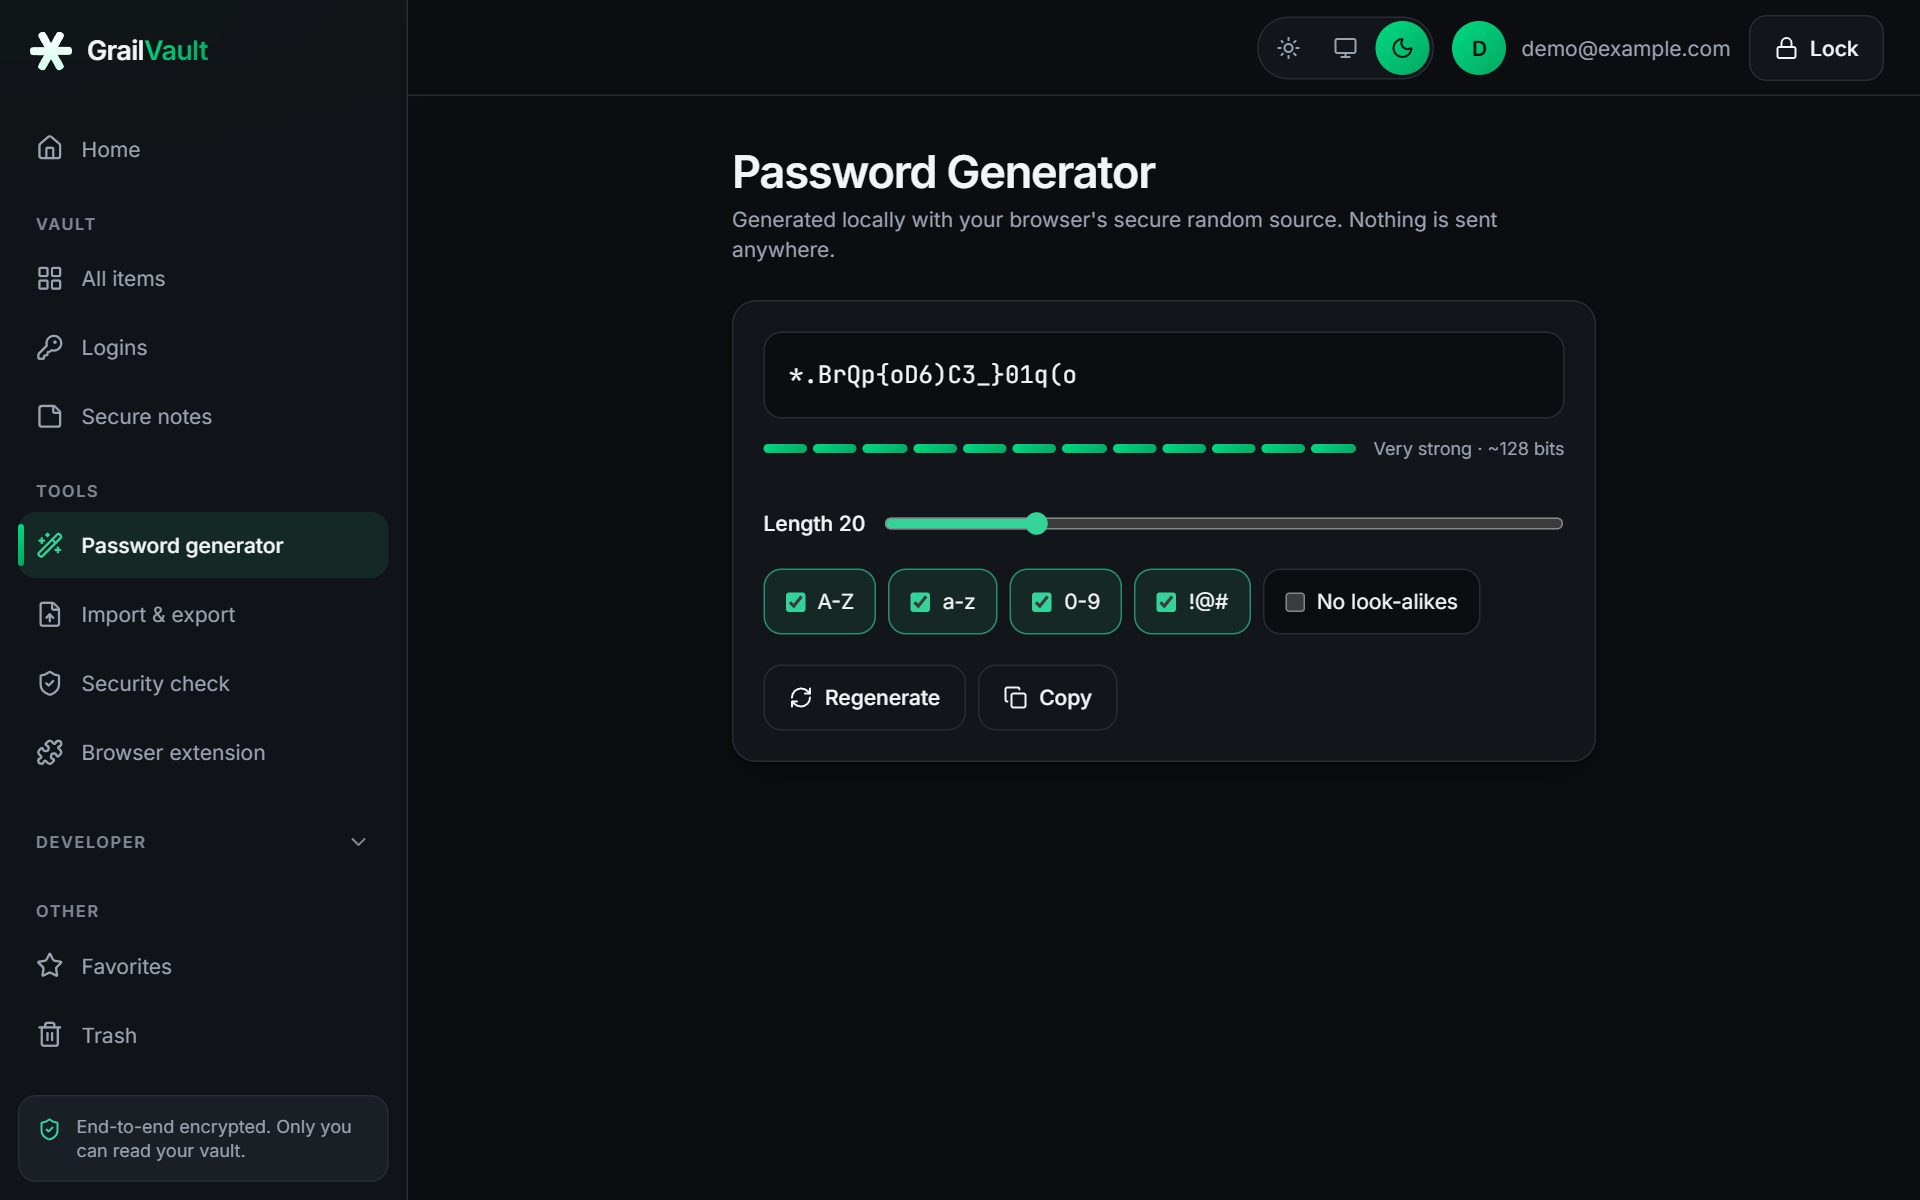Uncheck the A-Z uppercase checkbox
1920x1200 pixels.
pos(796,602)
